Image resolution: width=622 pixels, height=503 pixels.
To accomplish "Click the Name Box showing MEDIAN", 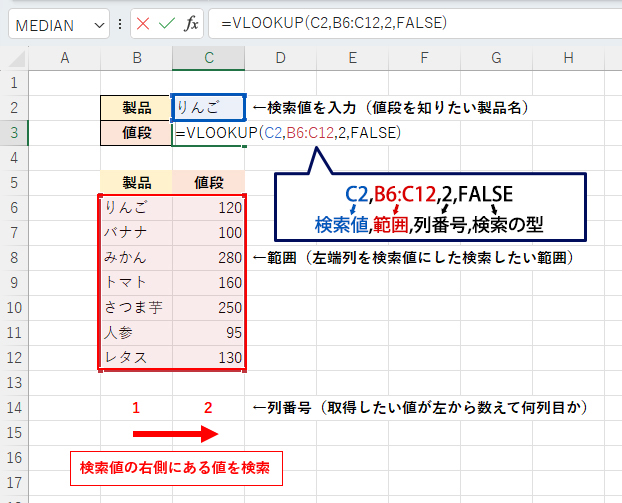I will pos(50,23).
